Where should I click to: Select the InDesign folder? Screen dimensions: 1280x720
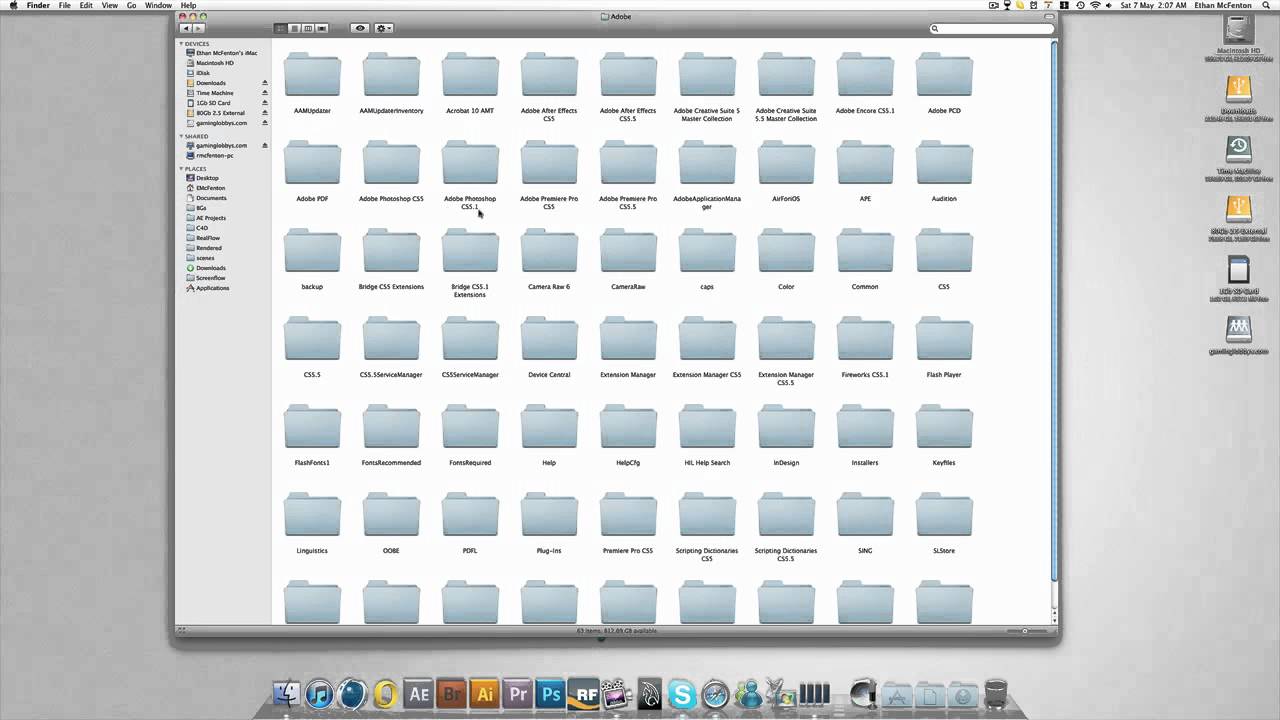click(x=786, y=427)
